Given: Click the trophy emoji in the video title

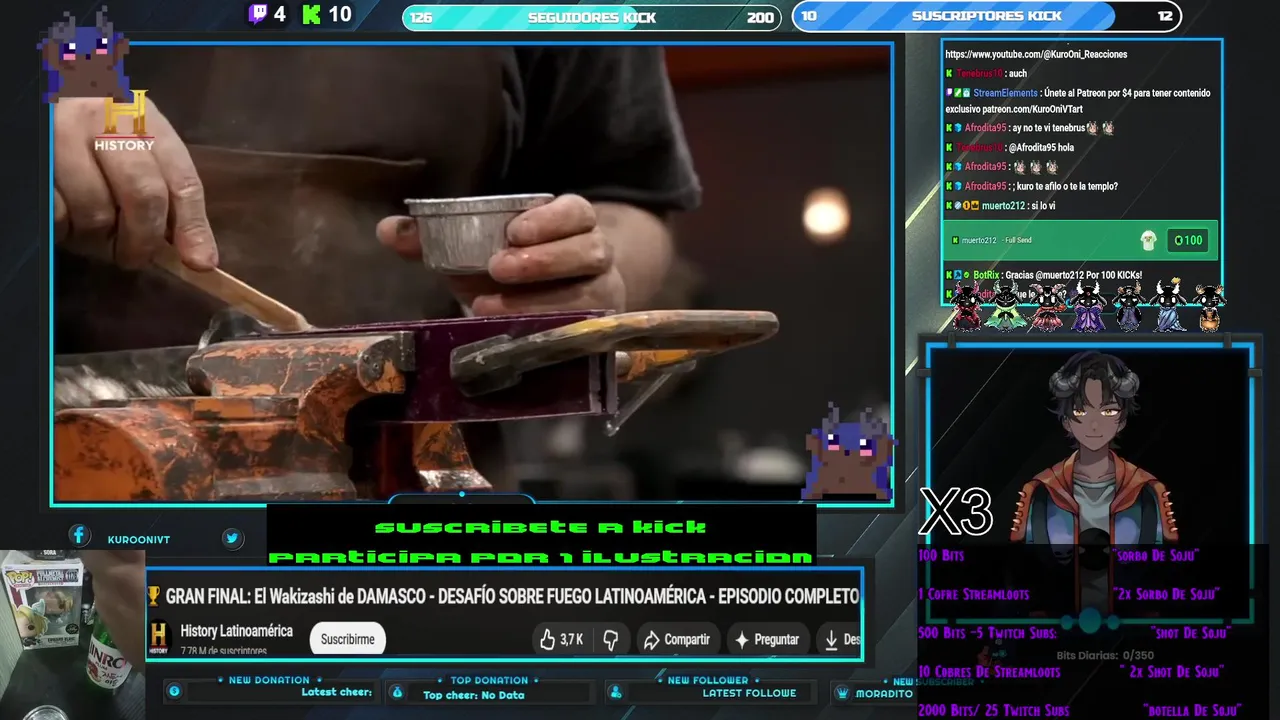Looking at the screenshot, I should (x=154, y=596).
